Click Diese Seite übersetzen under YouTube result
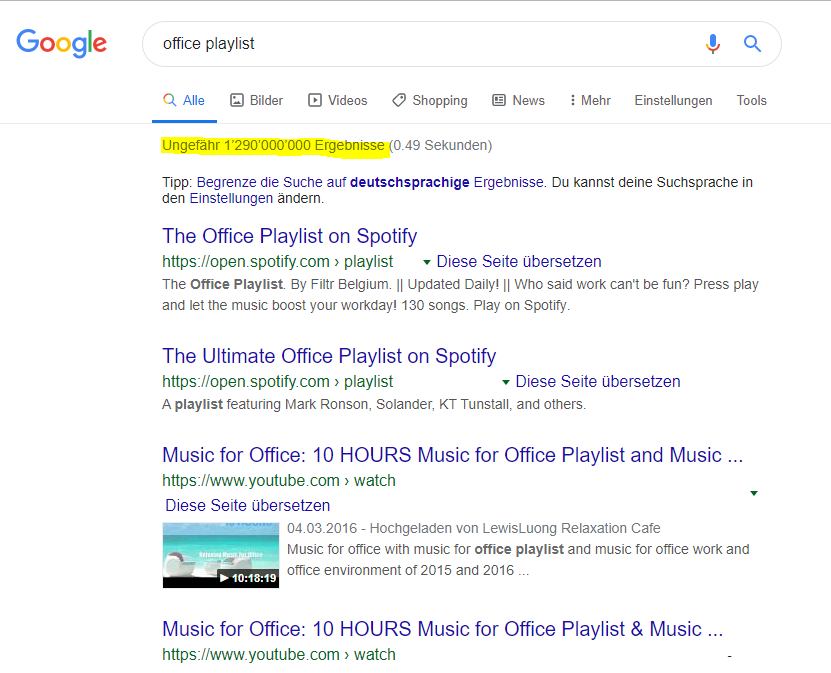Screen dimensions: 831x673 247,505
